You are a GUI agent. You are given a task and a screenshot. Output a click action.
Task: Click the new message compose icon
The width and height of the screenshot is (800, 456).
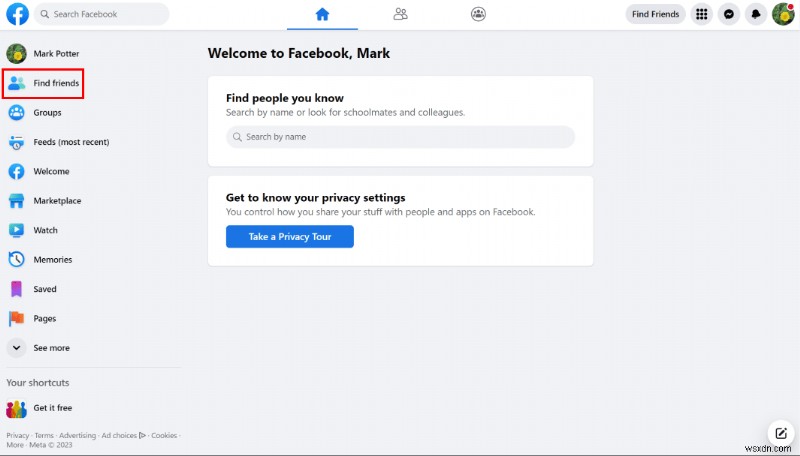(781, 433)
